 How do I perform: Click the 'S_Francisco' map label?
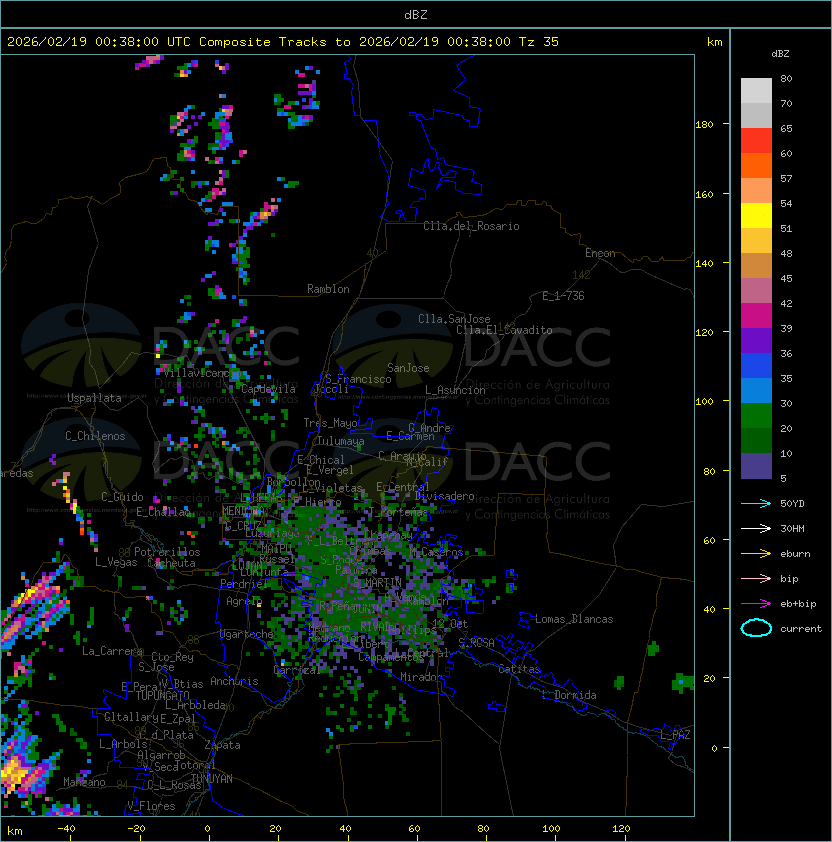(x=358, y=379)
